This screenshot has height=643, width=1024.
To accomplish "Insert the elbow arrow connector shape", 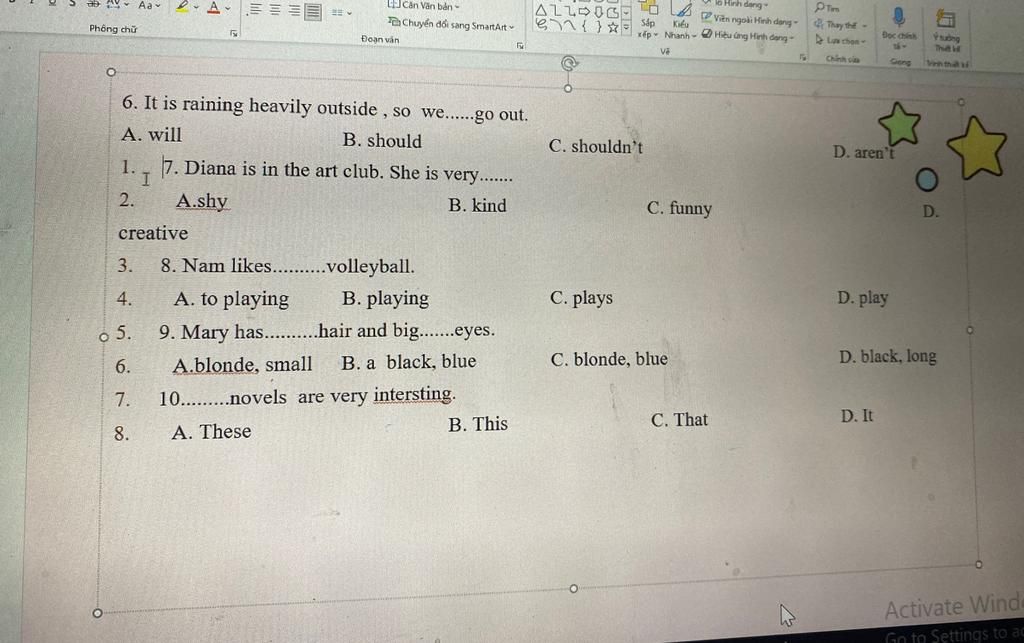I will (x=570, y=12).
